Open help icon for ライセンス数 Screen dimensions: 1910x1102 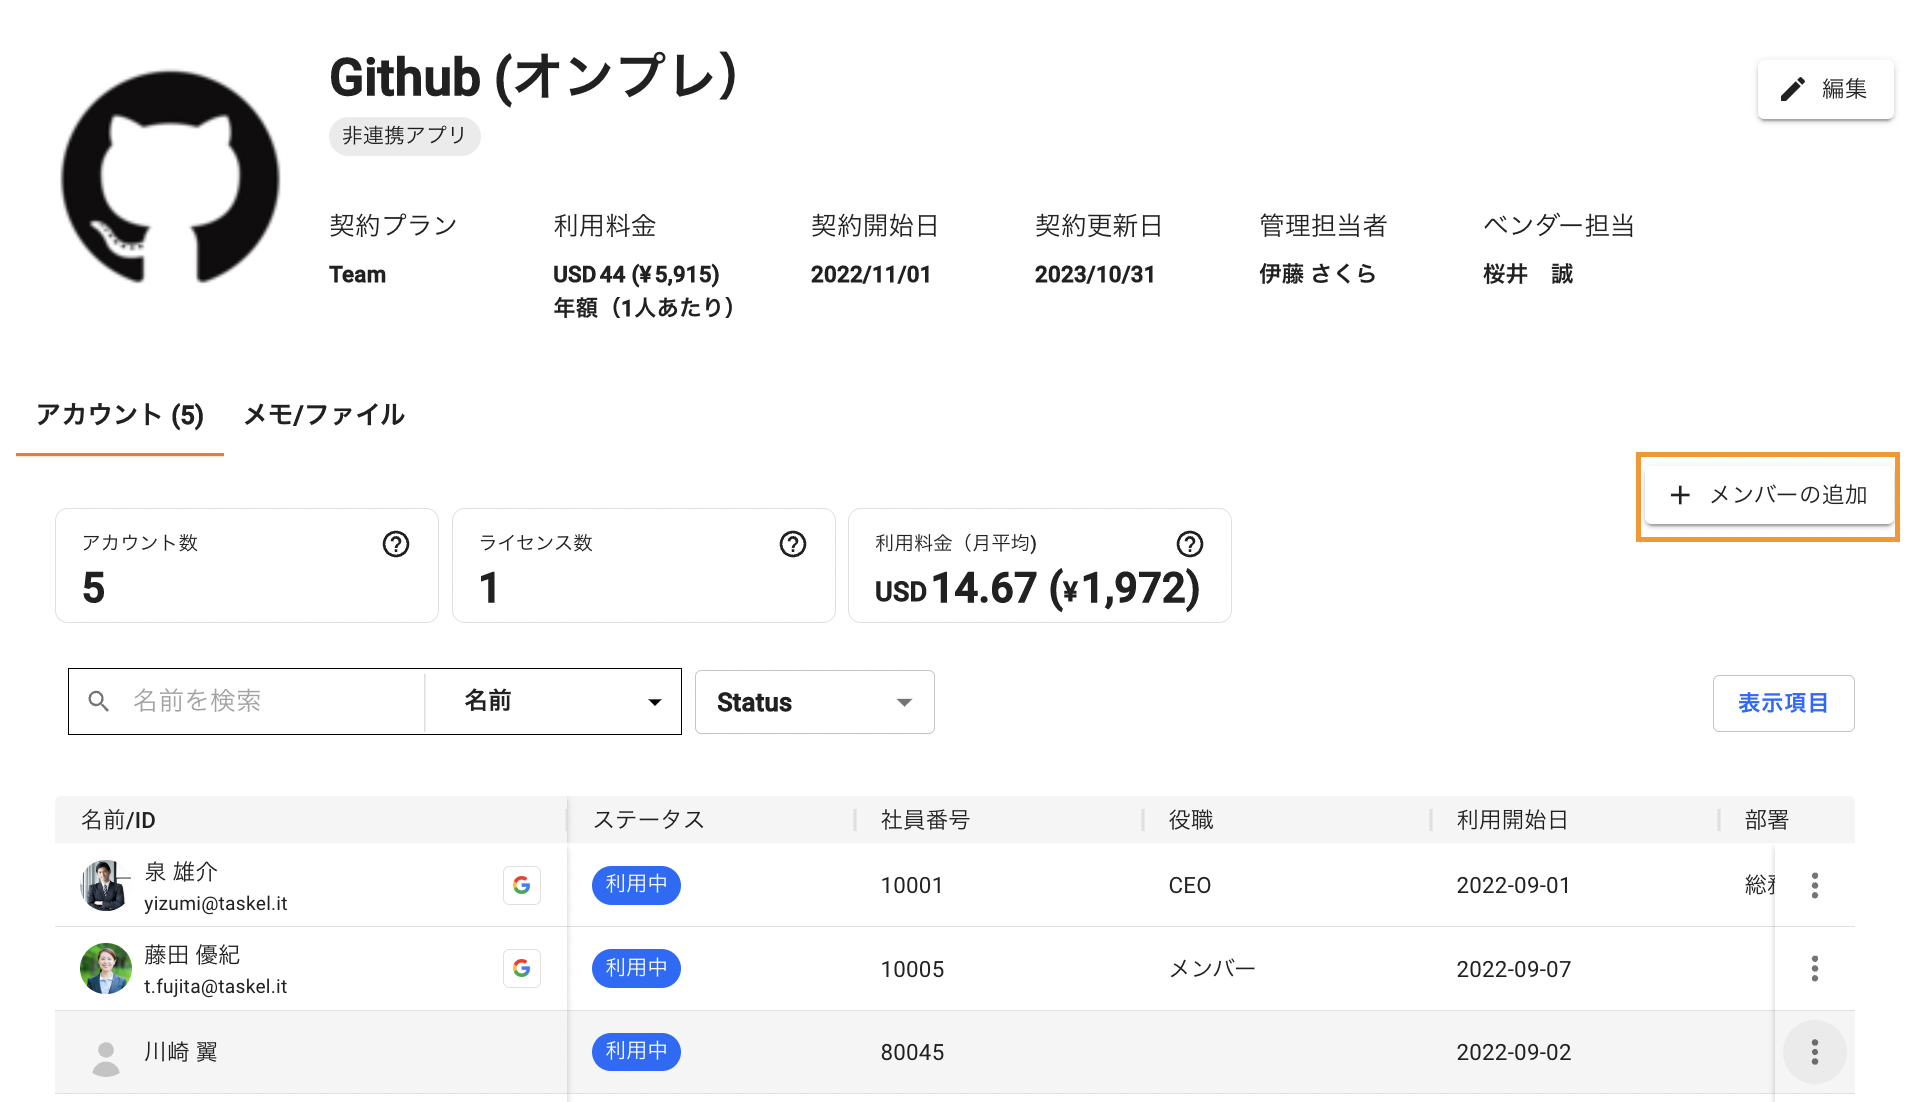click(793, 544)
